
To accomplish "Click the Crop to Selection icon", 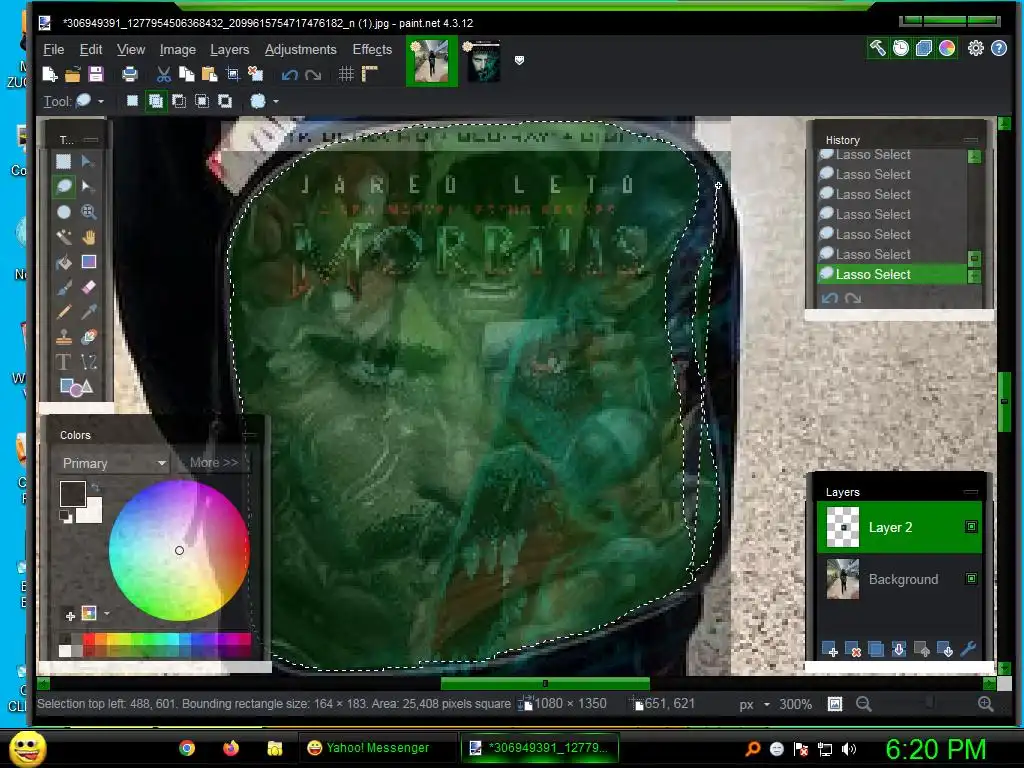I will tap(232, 74).
